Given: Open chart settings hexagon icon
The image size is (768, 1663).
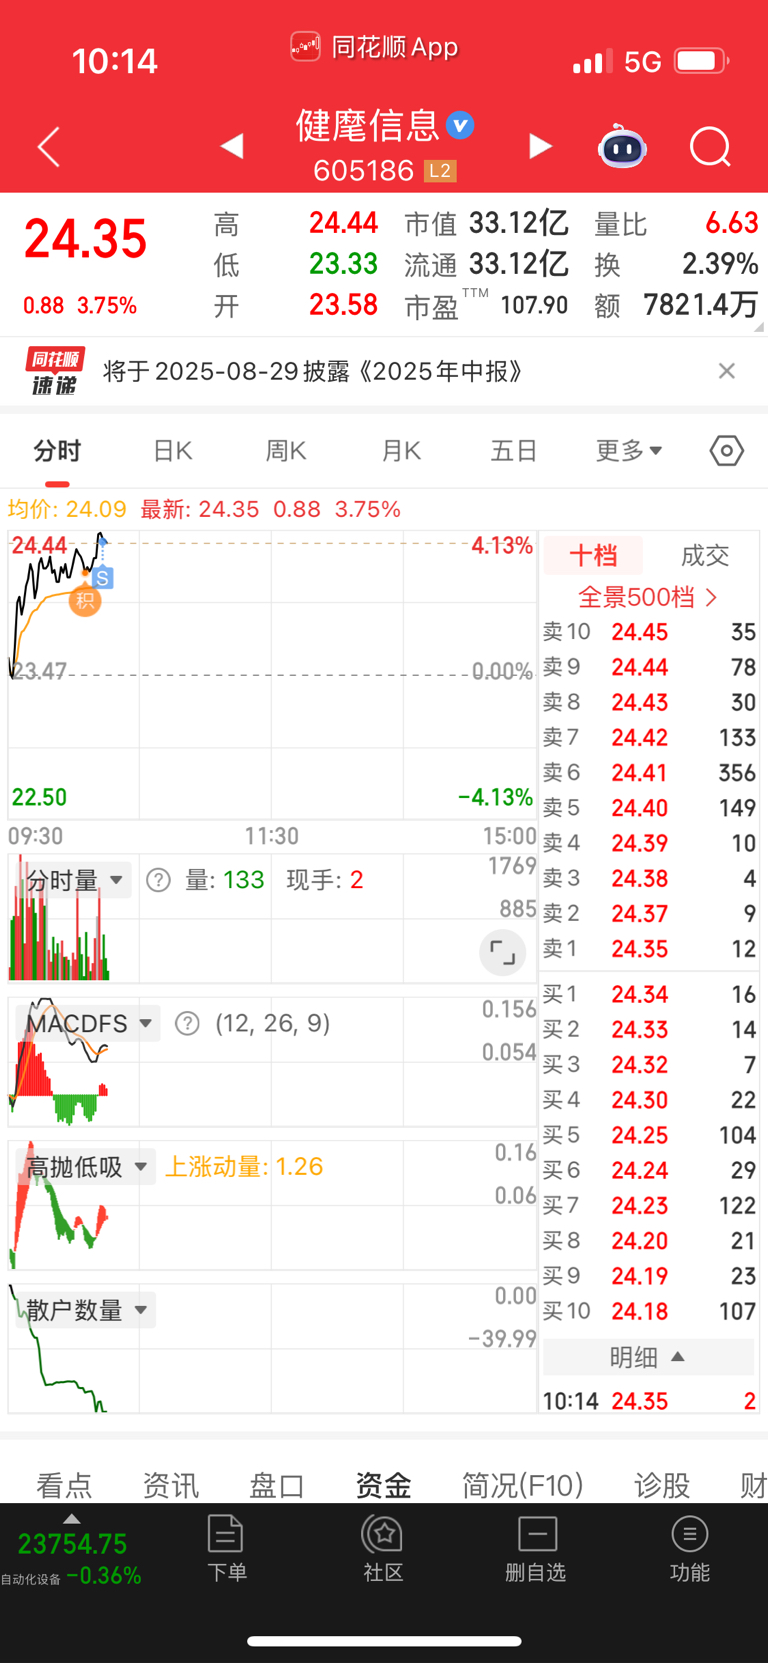Looking at the screenshot, I should tap(727, 451).
